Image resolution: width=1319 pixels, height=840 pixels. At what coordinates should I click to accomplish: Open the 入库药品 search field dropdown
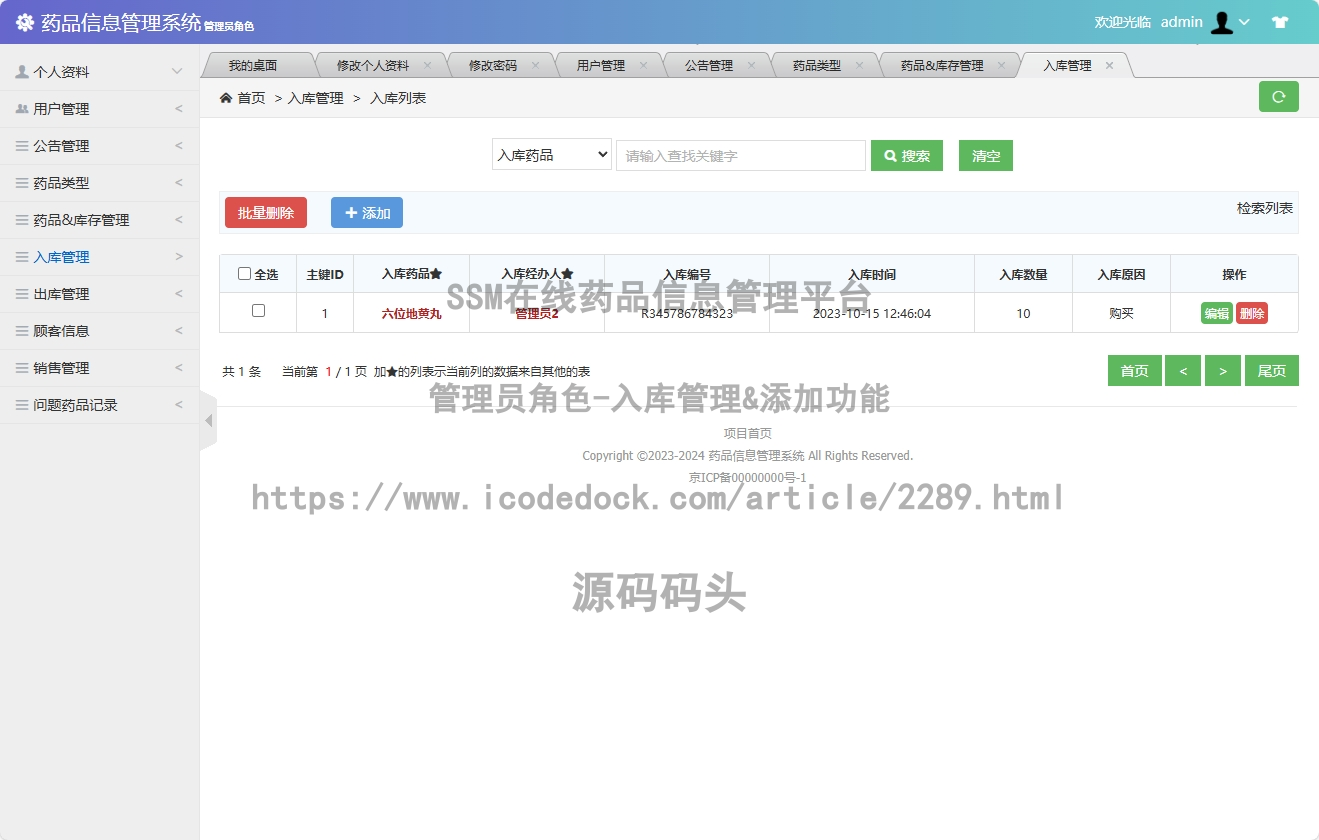552,155
